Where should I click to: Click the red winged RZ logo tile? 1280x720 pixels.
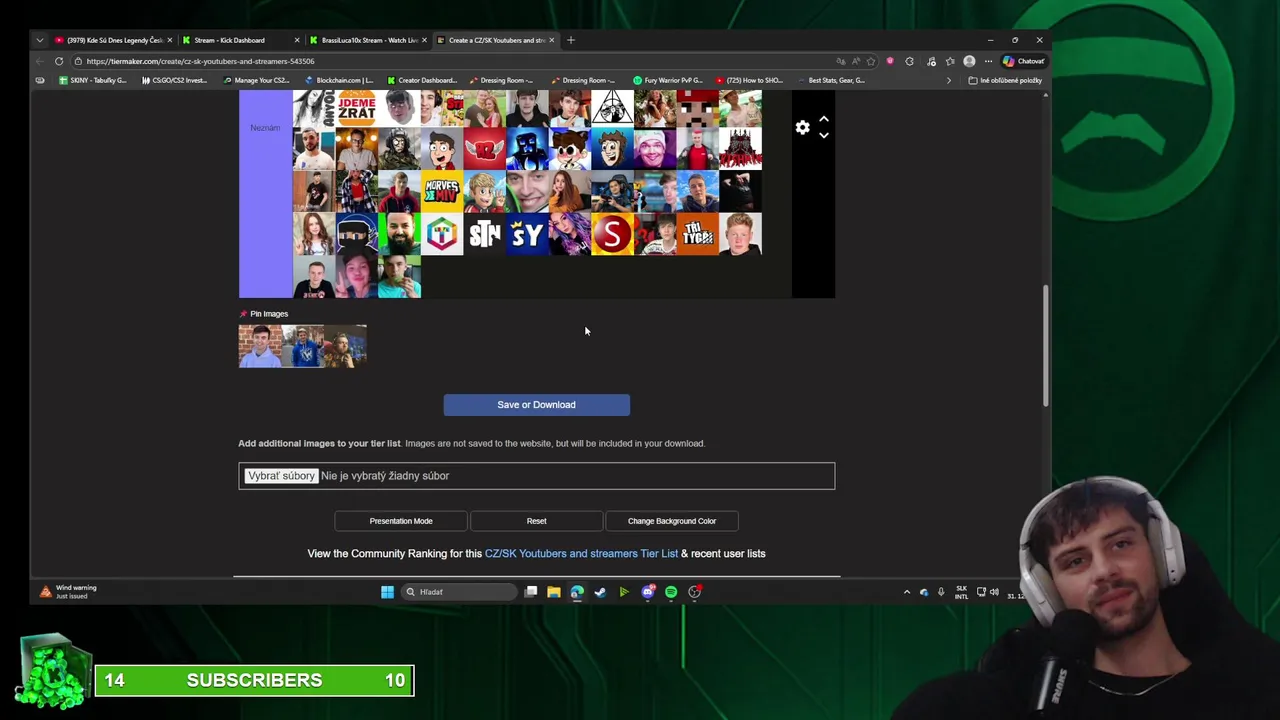click(x=485, y=149)
